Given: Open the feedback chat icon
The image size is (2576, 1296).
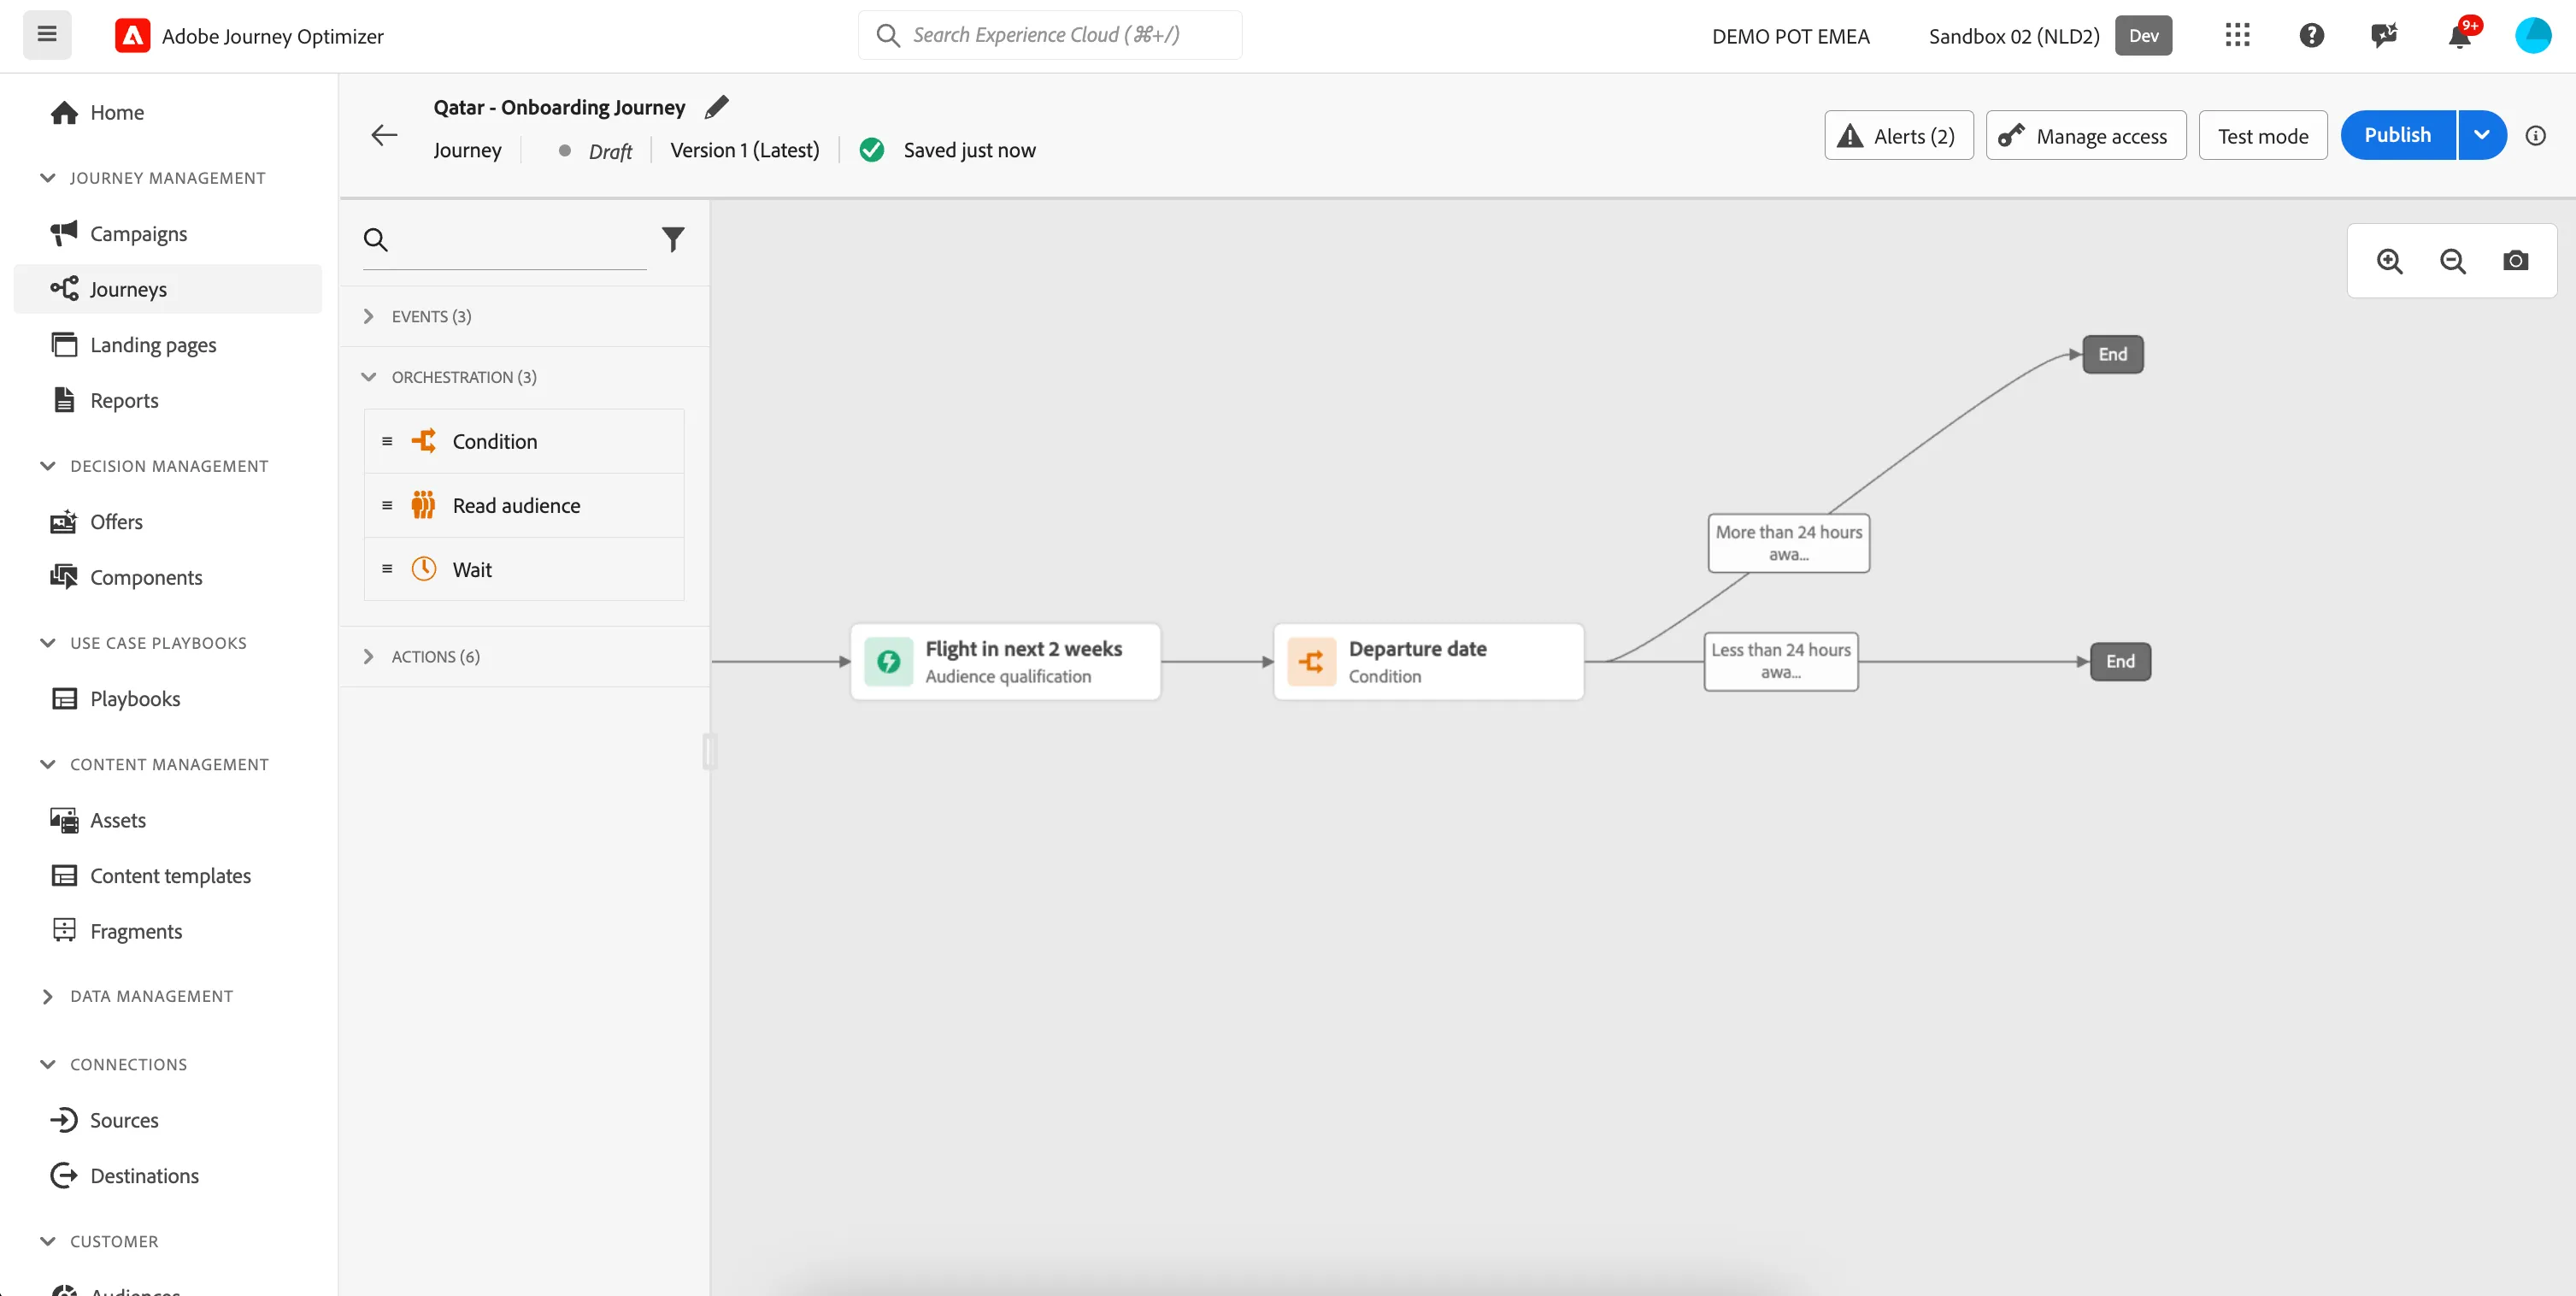Looking at the screenshot, I should 2384,35.
